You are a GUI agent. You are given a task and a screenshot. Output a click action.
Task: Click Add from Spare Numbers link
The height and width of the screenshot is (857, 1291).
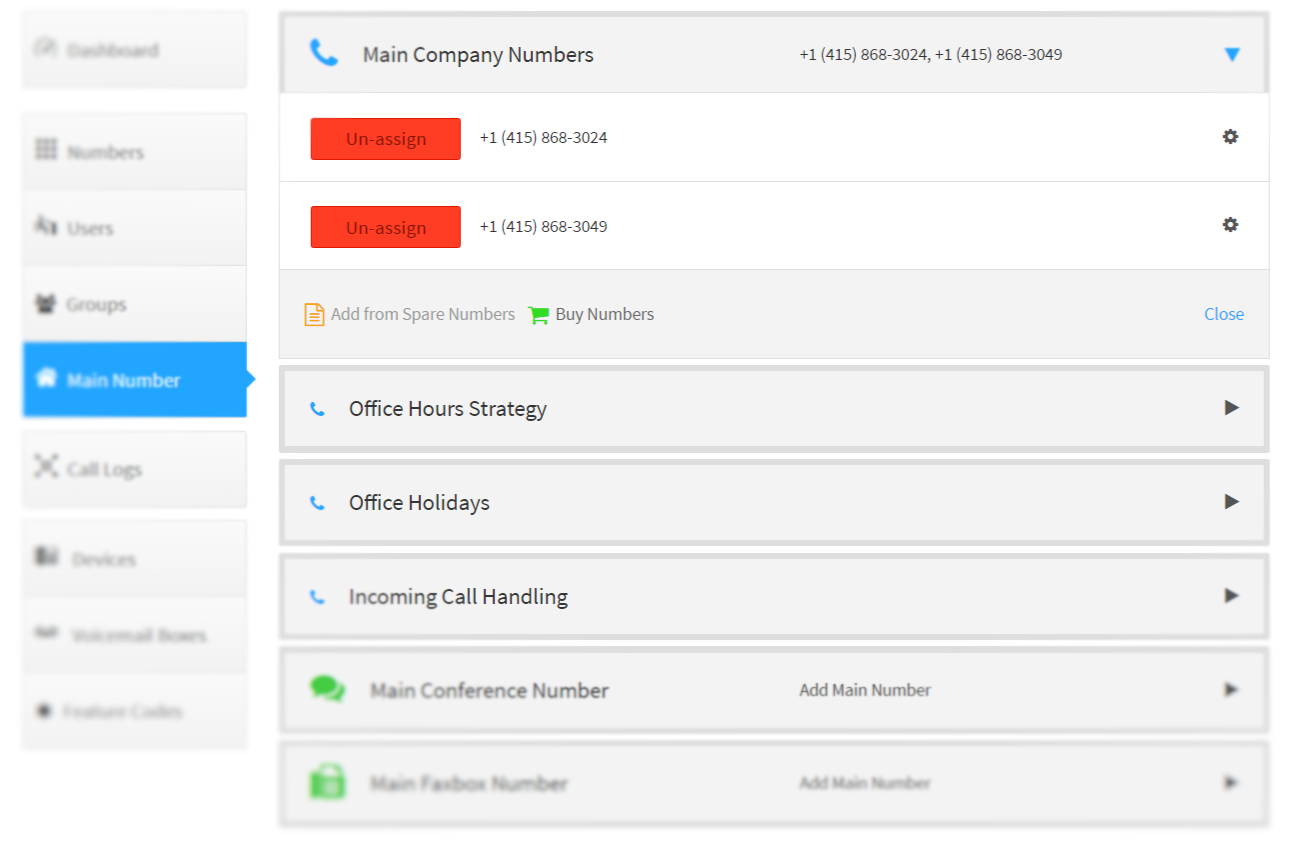pyautogui.click(x=423, y=314)
